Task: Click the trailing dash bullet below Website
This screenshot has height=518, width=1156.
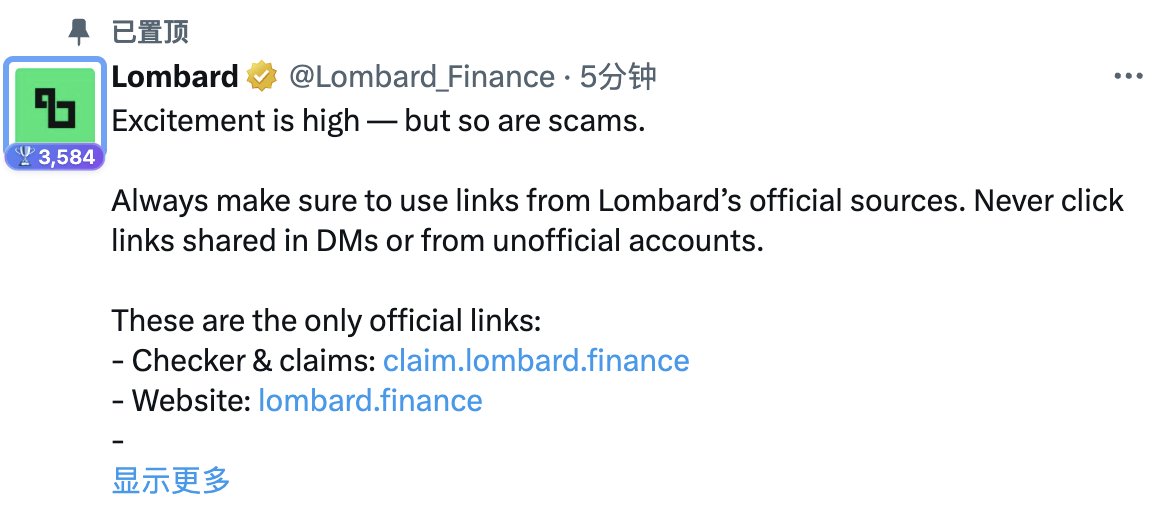Action: point(117,441)
